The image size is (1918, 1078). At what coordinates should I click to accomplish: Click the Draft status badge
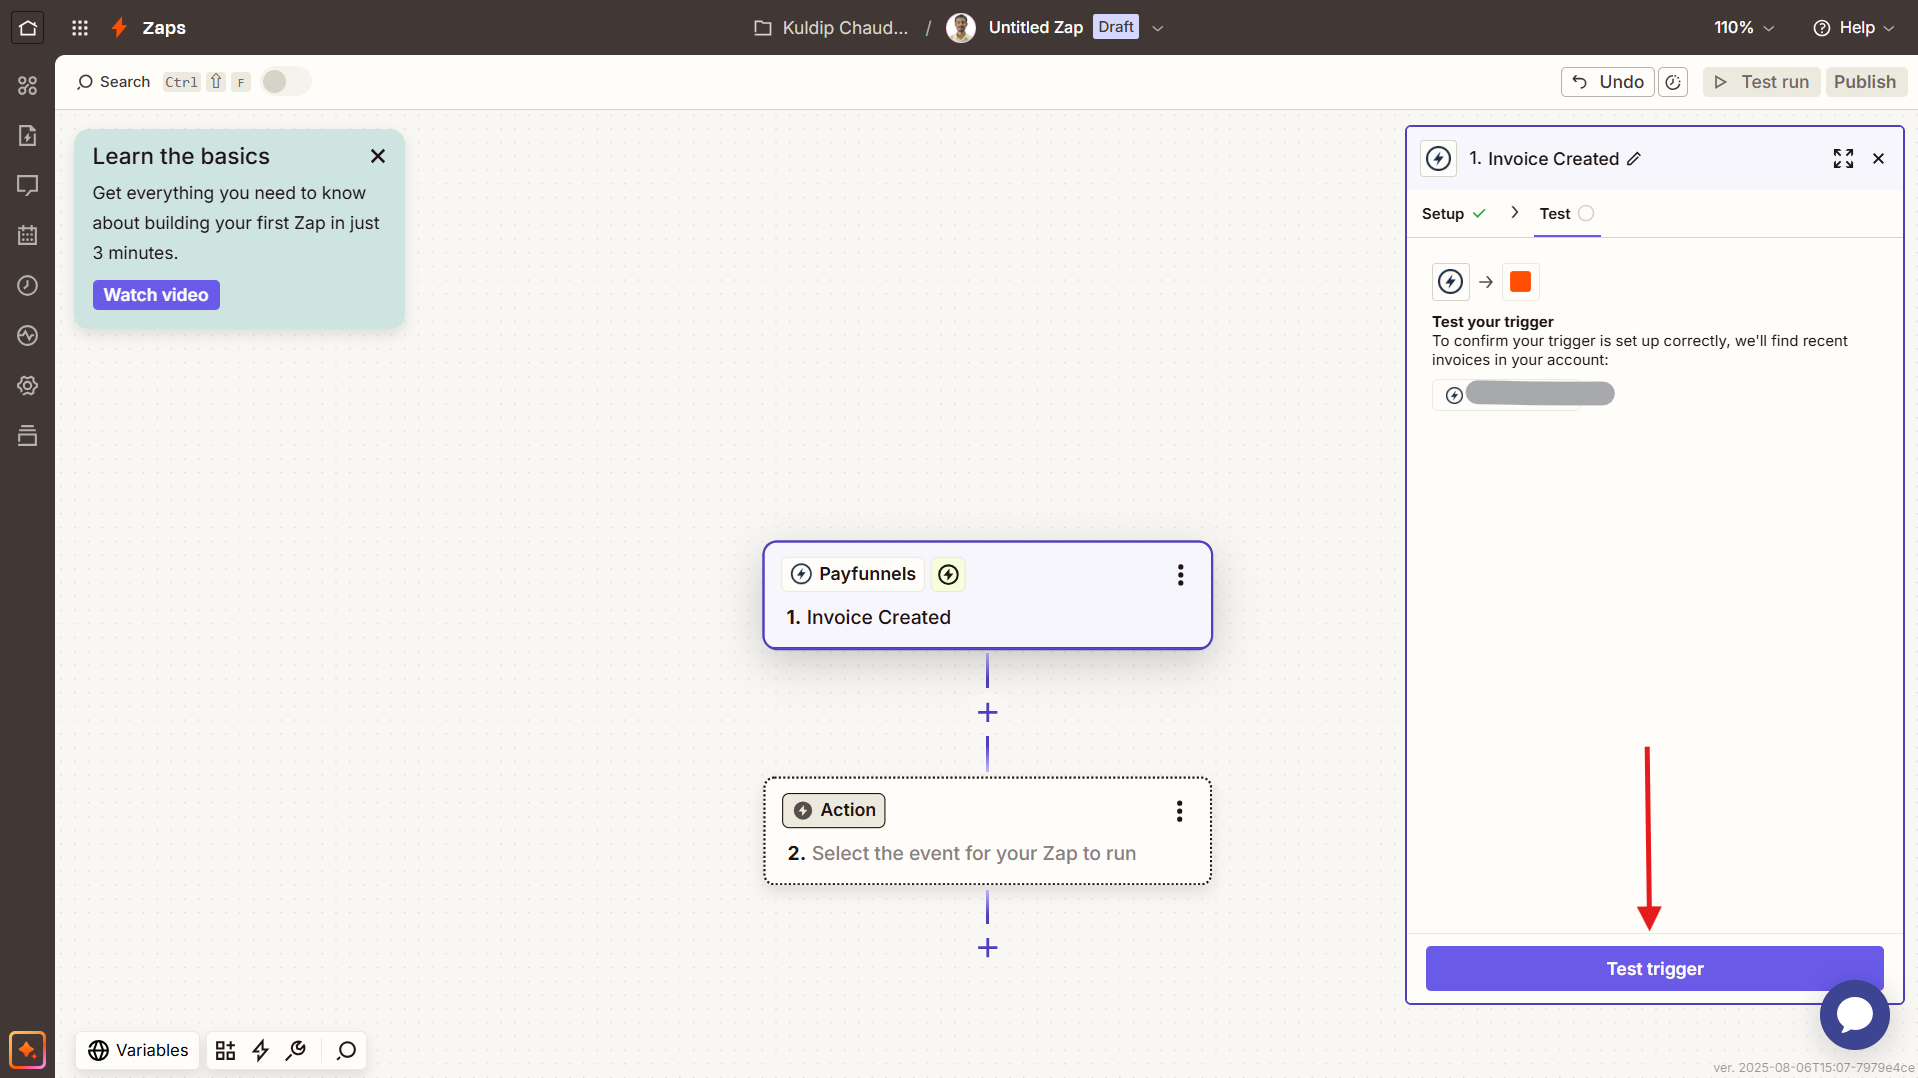tap(1116, 27)
